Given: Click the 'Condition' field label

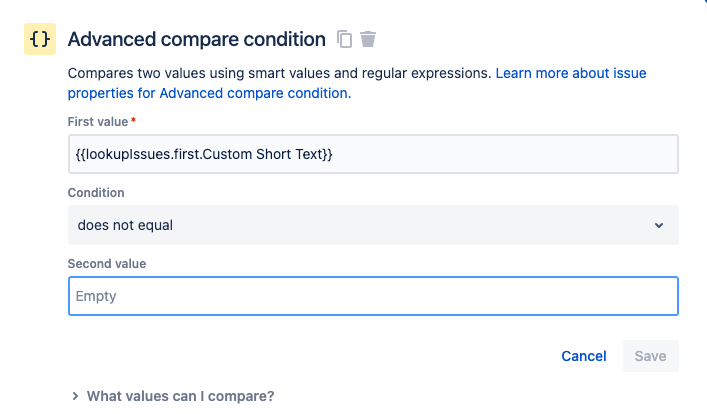Looking at the screenshot, I should coord(96,193).
